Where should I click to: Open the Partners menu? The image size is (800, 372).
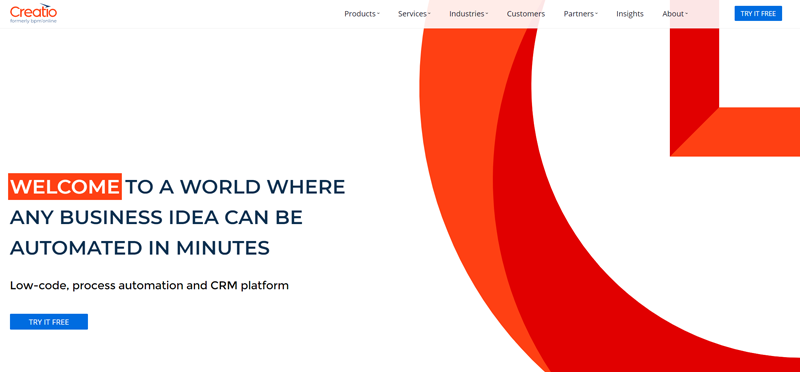click(x=579, y=14)
